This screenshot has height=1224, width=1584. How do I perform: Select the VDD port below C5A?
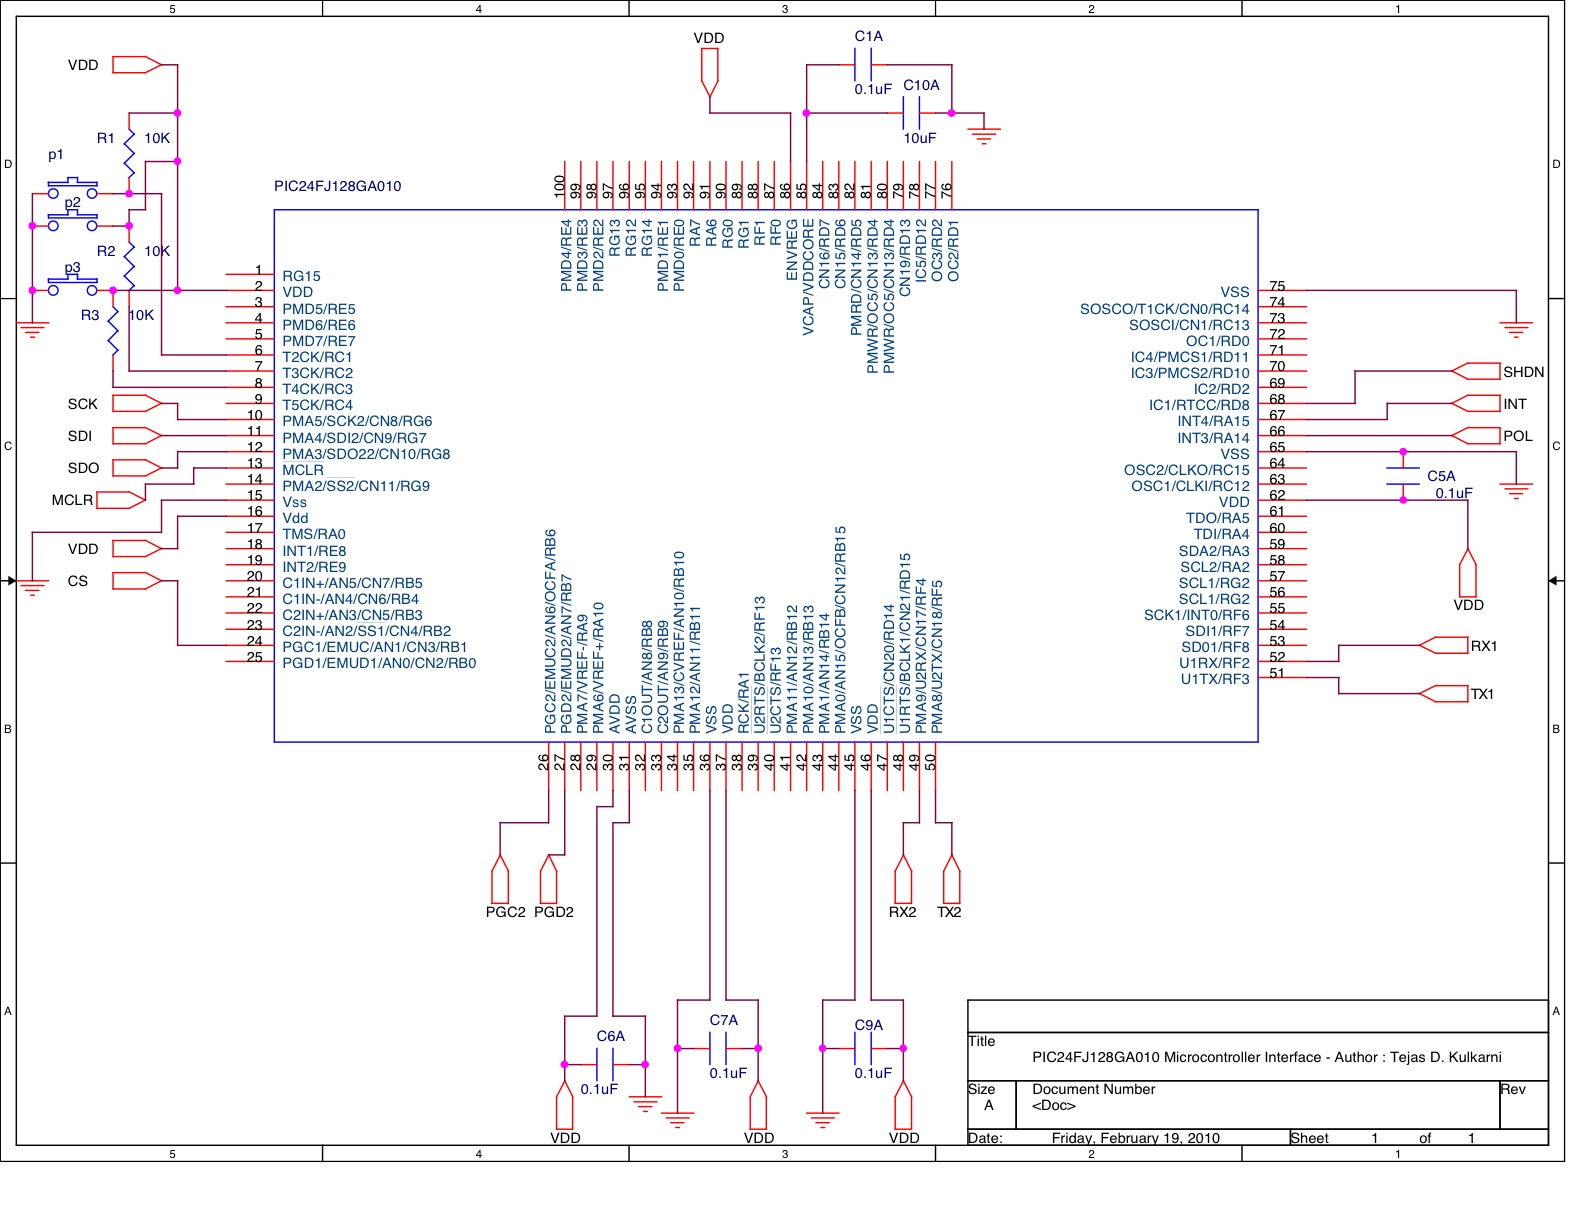coord(1468,573)
